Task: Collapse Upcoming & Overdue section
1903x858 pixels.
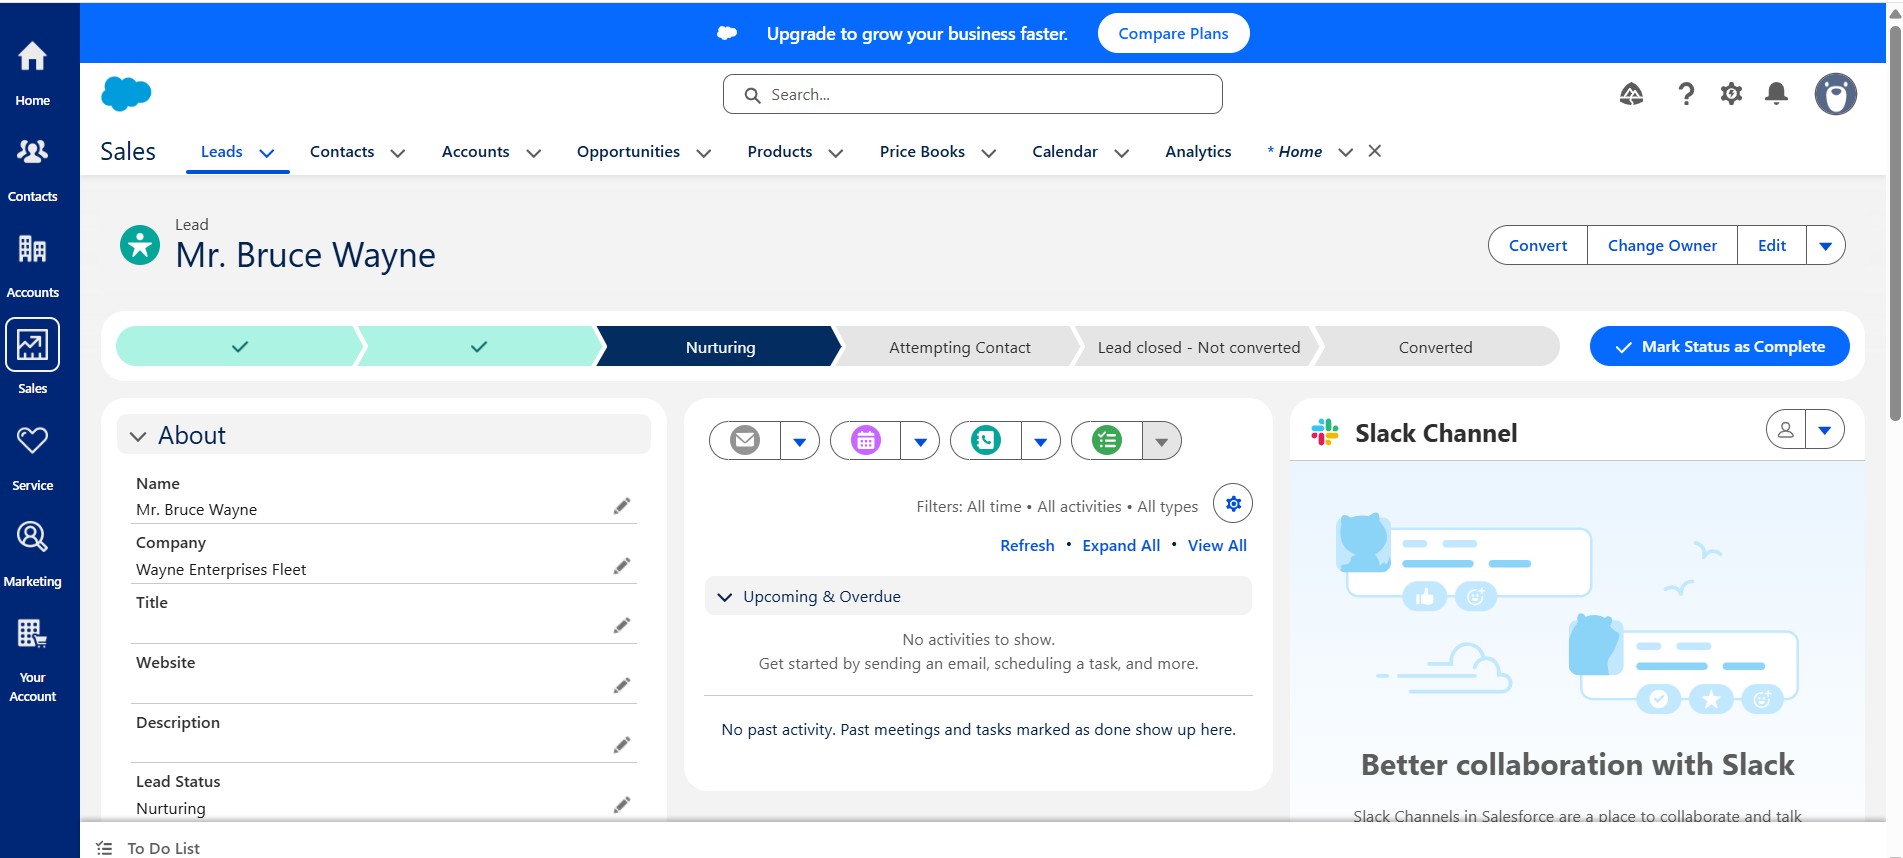Action: pos(725,597)
